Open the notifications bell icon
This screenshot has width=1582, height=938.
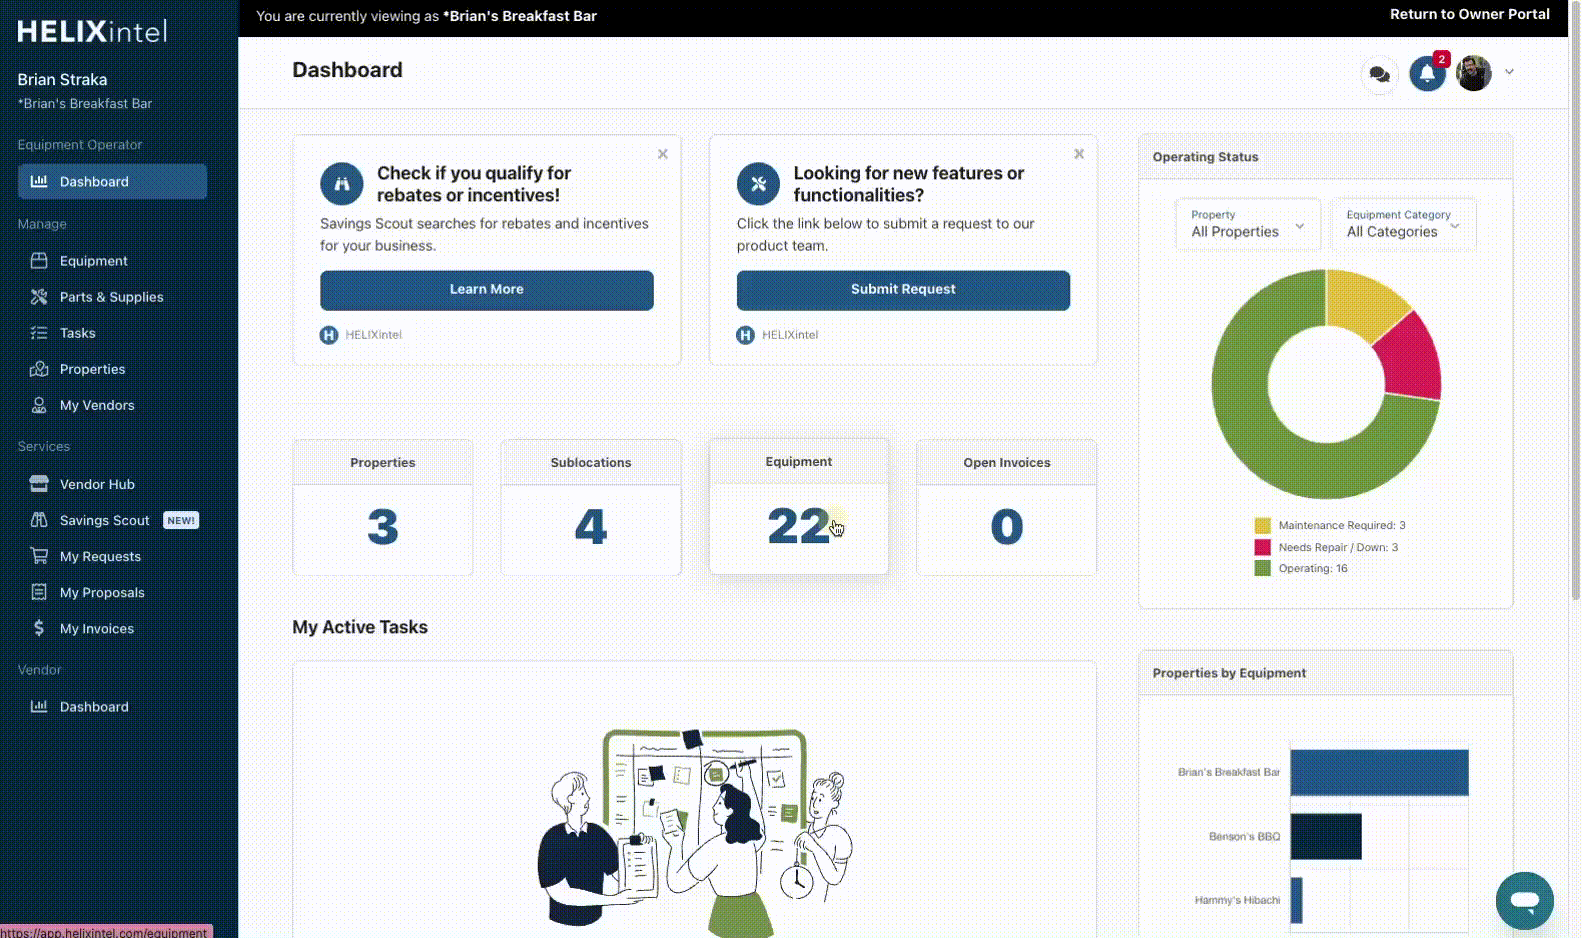tap(1427, 74)
